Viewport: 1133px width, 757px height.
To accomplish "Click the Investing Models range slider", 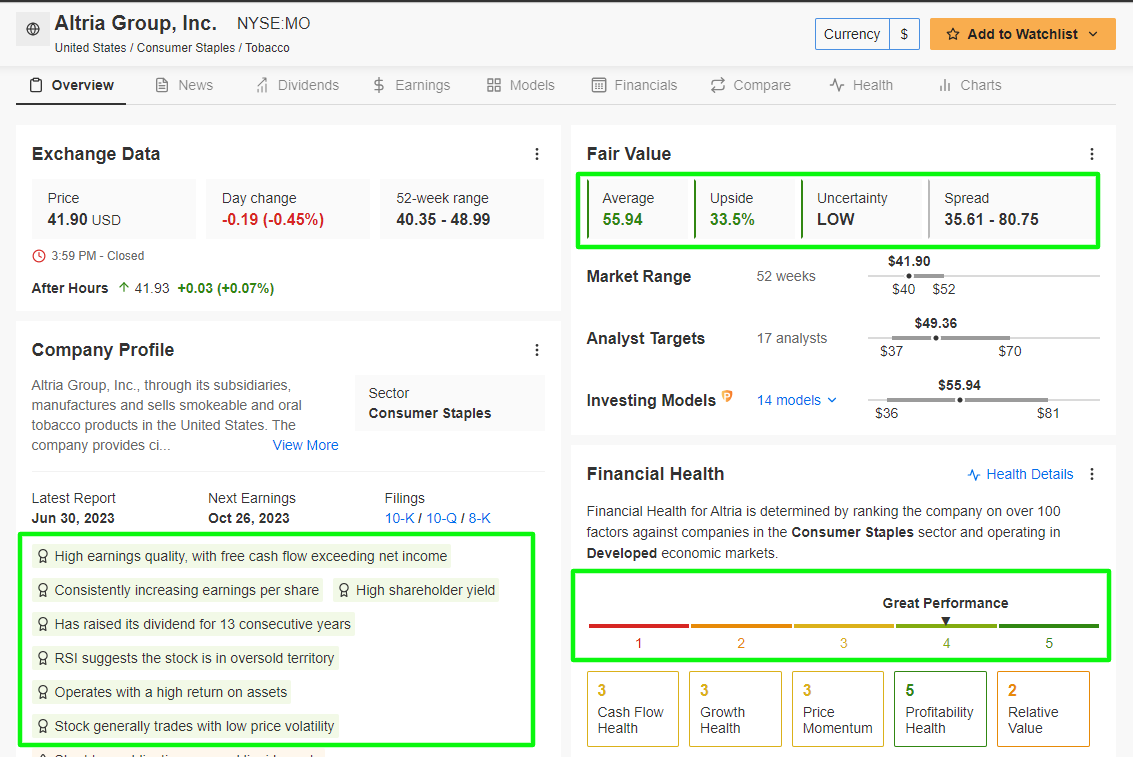I will [983, 400].
